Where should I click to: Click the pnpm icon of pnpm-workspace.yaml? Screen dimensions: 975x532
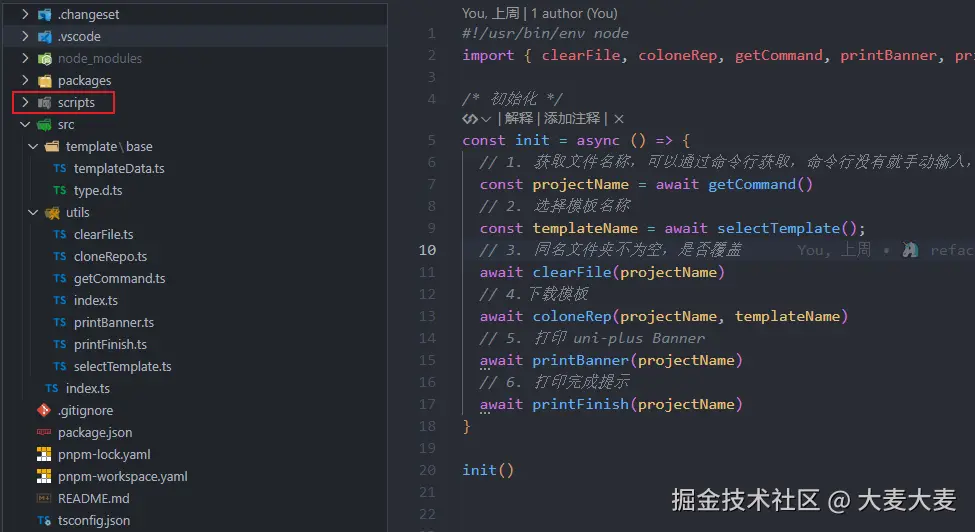click(x=44, y=476)
